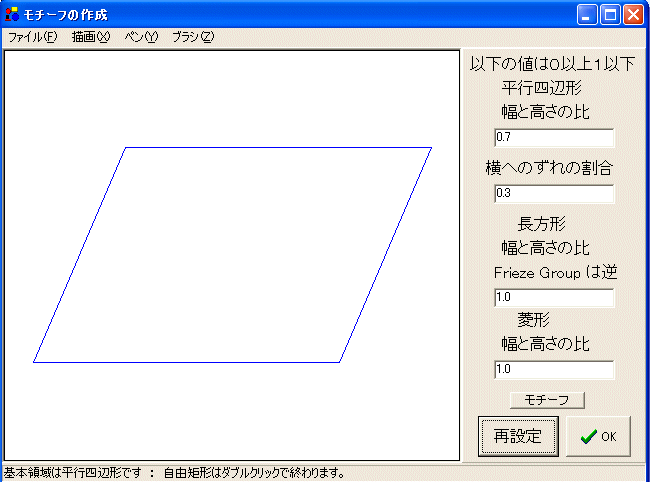Confirm with the OK checkmark button
Screen dimensions: 650x482
(x=598, y=436)
